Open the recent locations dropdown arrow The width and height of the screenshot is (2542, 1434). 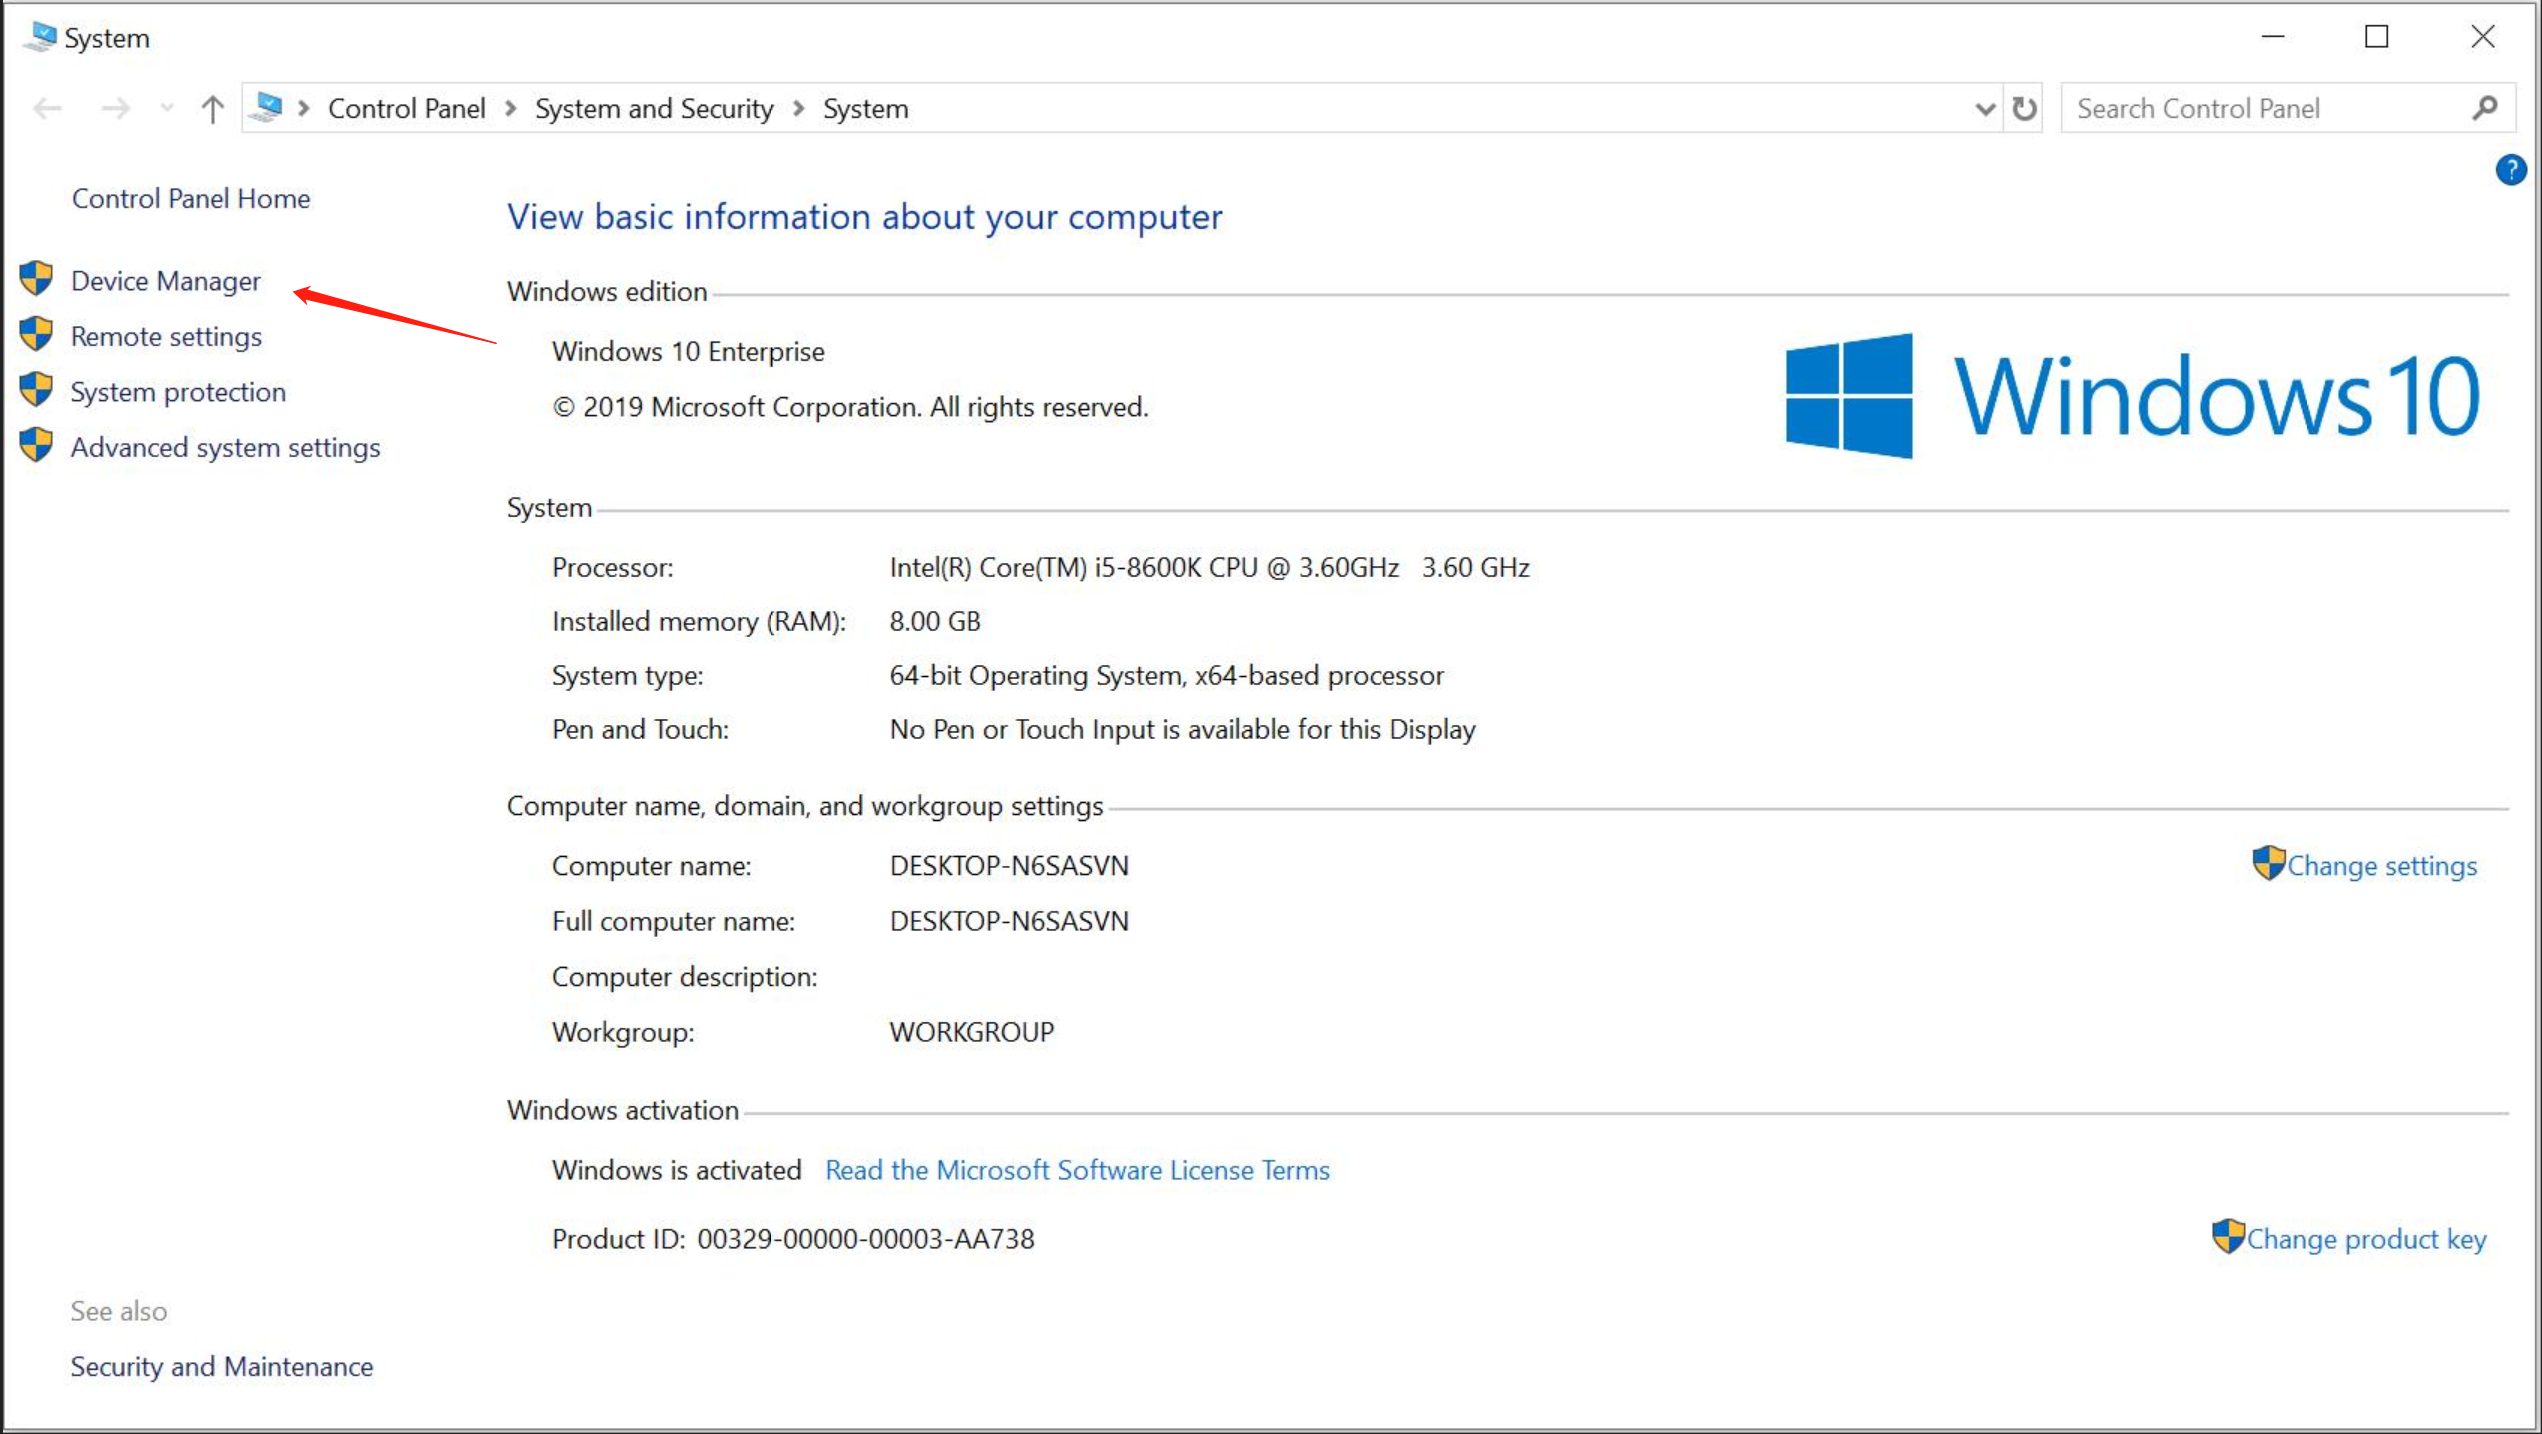tap(167, 108)
